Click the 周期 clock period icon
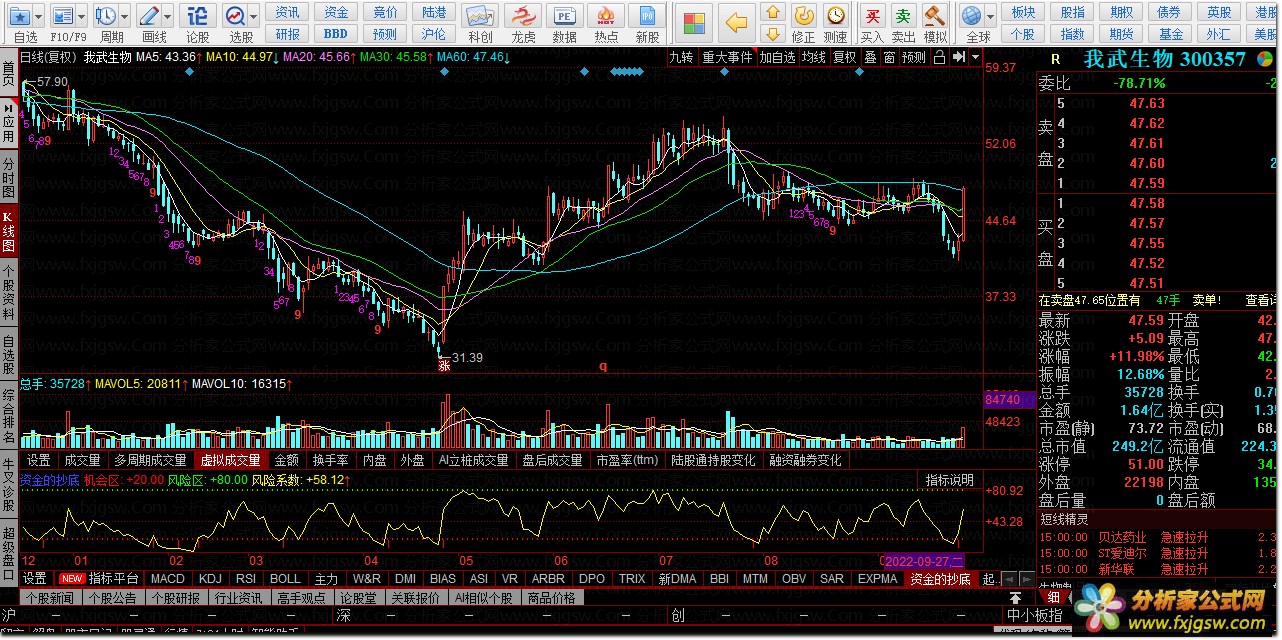Screen dimensions: 1282x640 pyautogui.click(x=106, y=17)
